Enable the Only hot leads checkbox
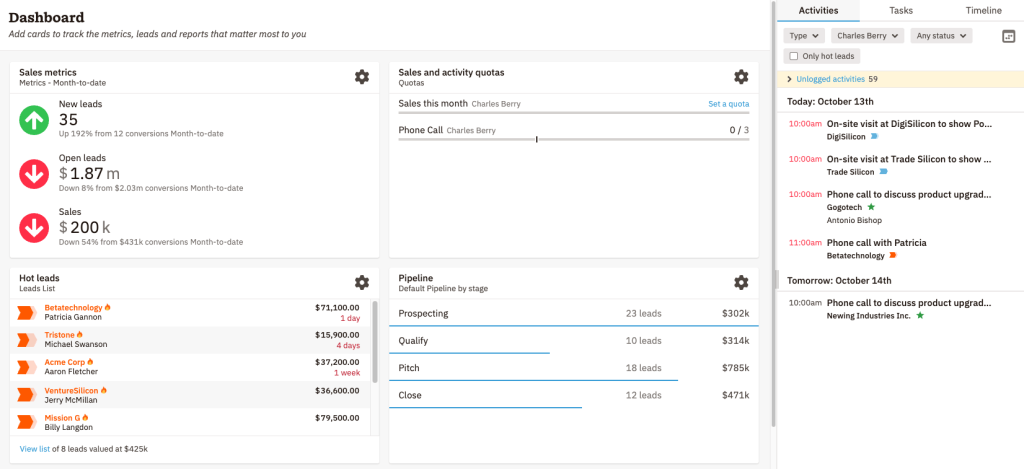The height and width of the screenshot is (469, 1024). click(x=794, y=56)
